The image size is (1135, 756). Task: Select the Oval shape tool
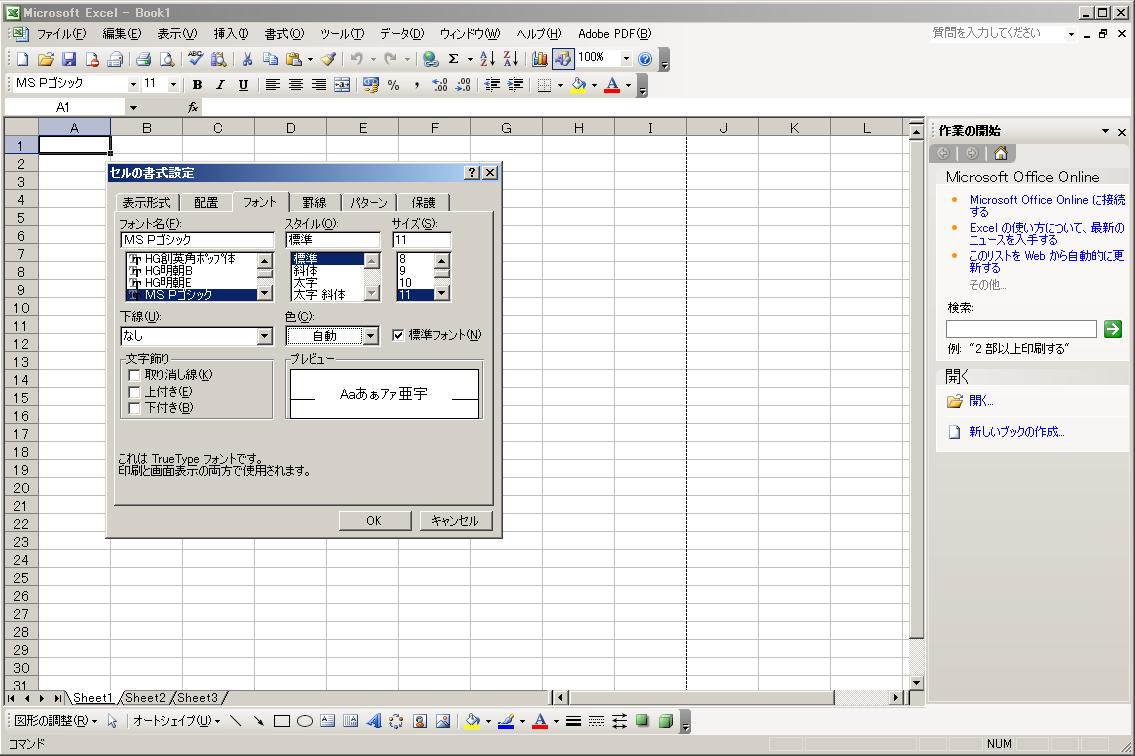305,721
